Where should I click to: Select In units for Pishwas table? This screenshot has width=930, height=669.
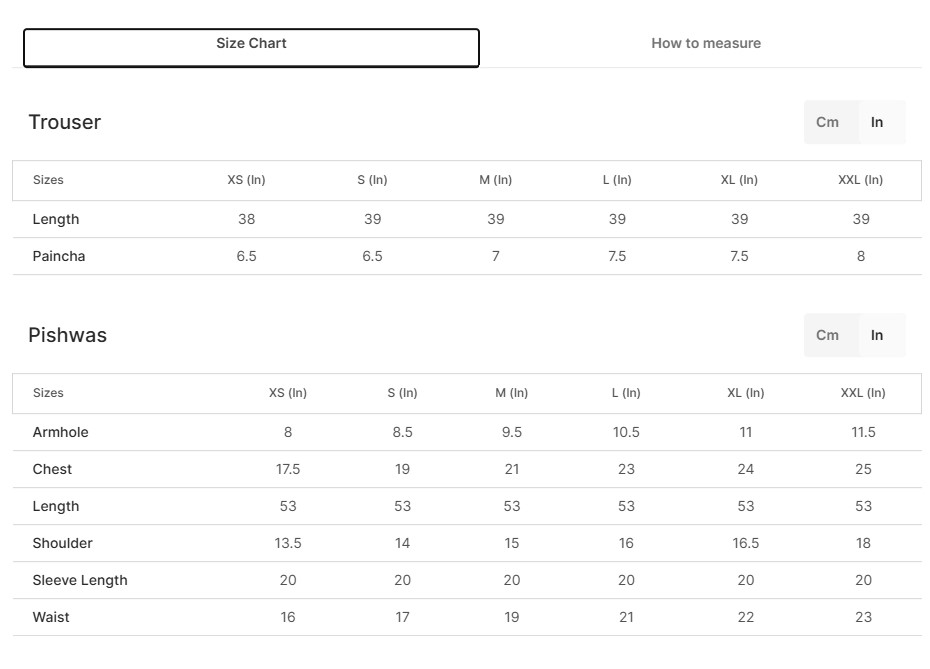pyautogui.click(x=877, y=335)
